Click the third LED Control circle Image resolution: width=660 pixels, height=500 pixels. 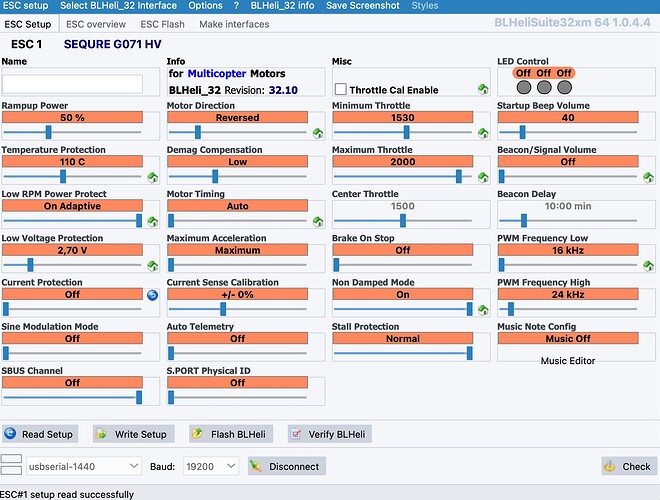[x=564, y=88]
